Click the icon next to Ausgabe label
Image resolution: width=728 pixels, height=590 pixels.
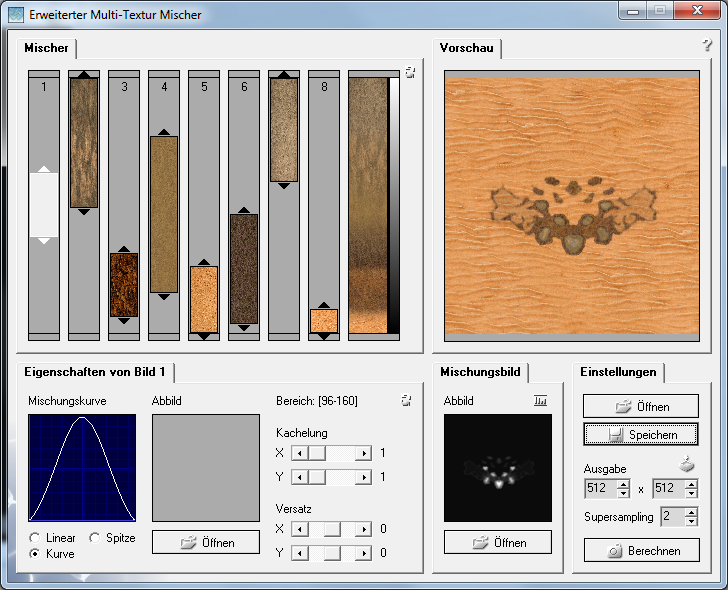(686, 464)
